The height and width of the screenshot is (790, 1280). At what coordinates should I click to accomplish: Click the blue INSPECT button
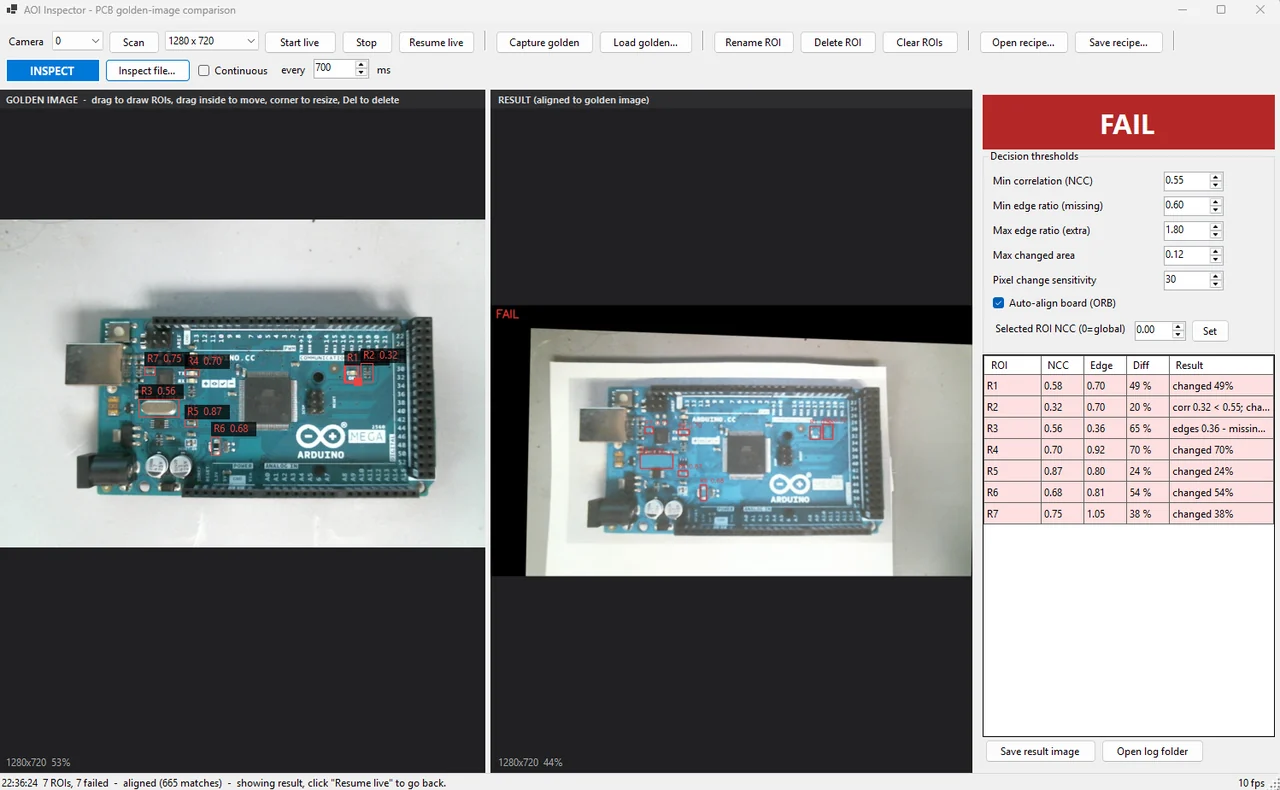click(x=52, y=70)
